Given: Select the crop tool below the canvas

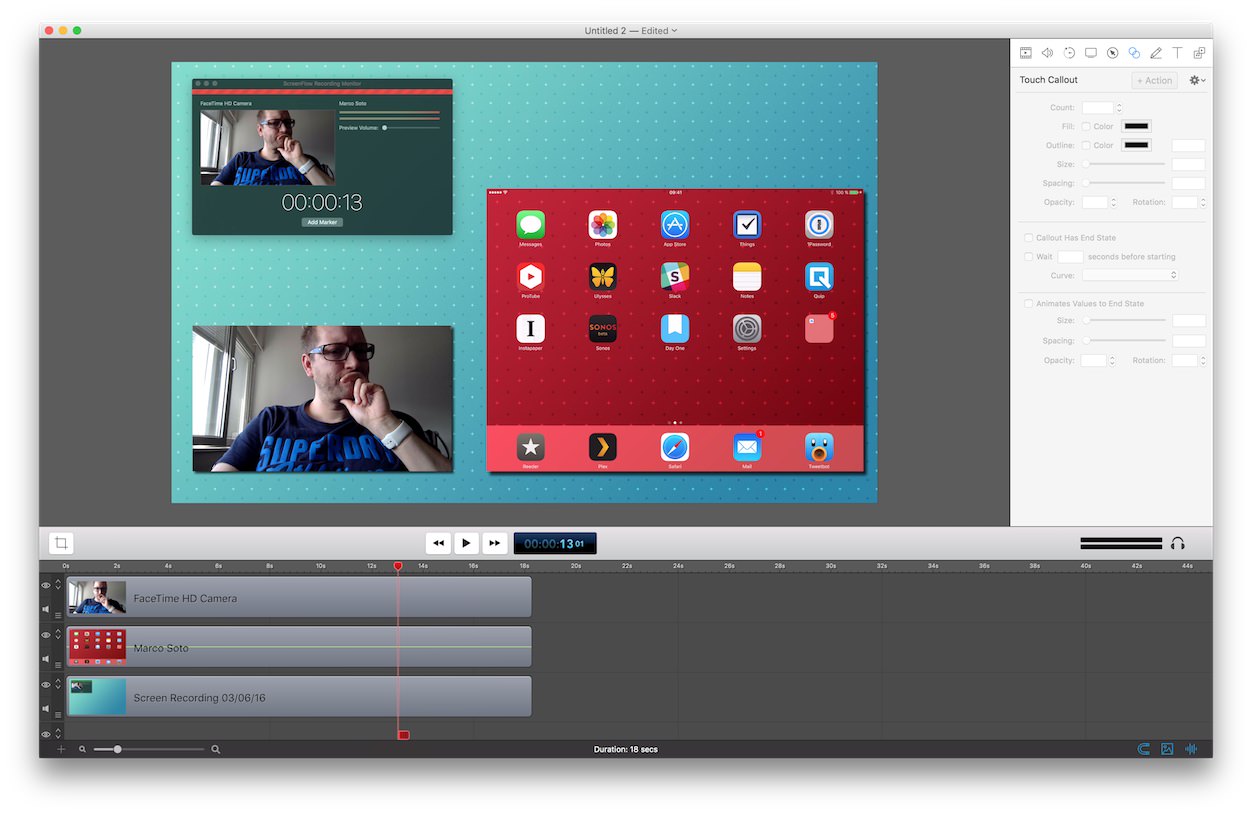Looking at the screenshot, I should 61,543.
